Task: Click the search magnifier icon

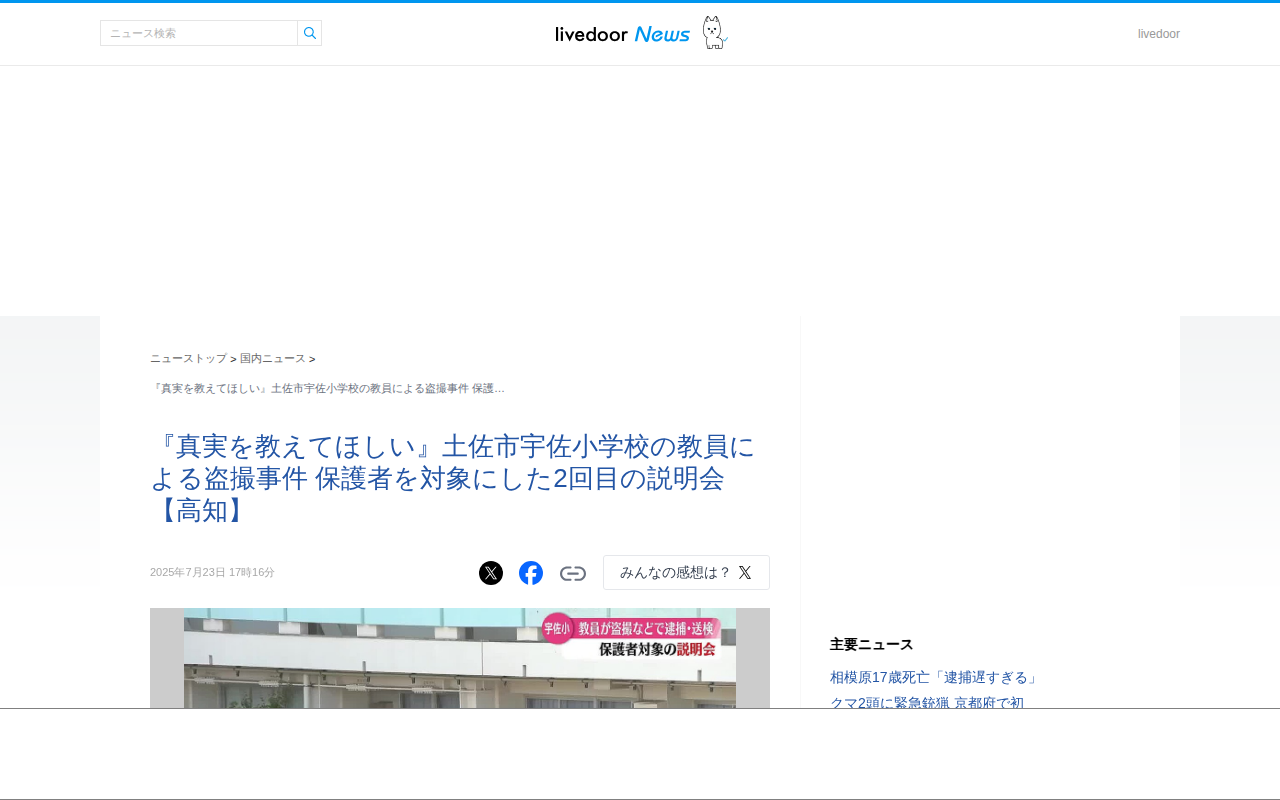Action: click(310, 33)
